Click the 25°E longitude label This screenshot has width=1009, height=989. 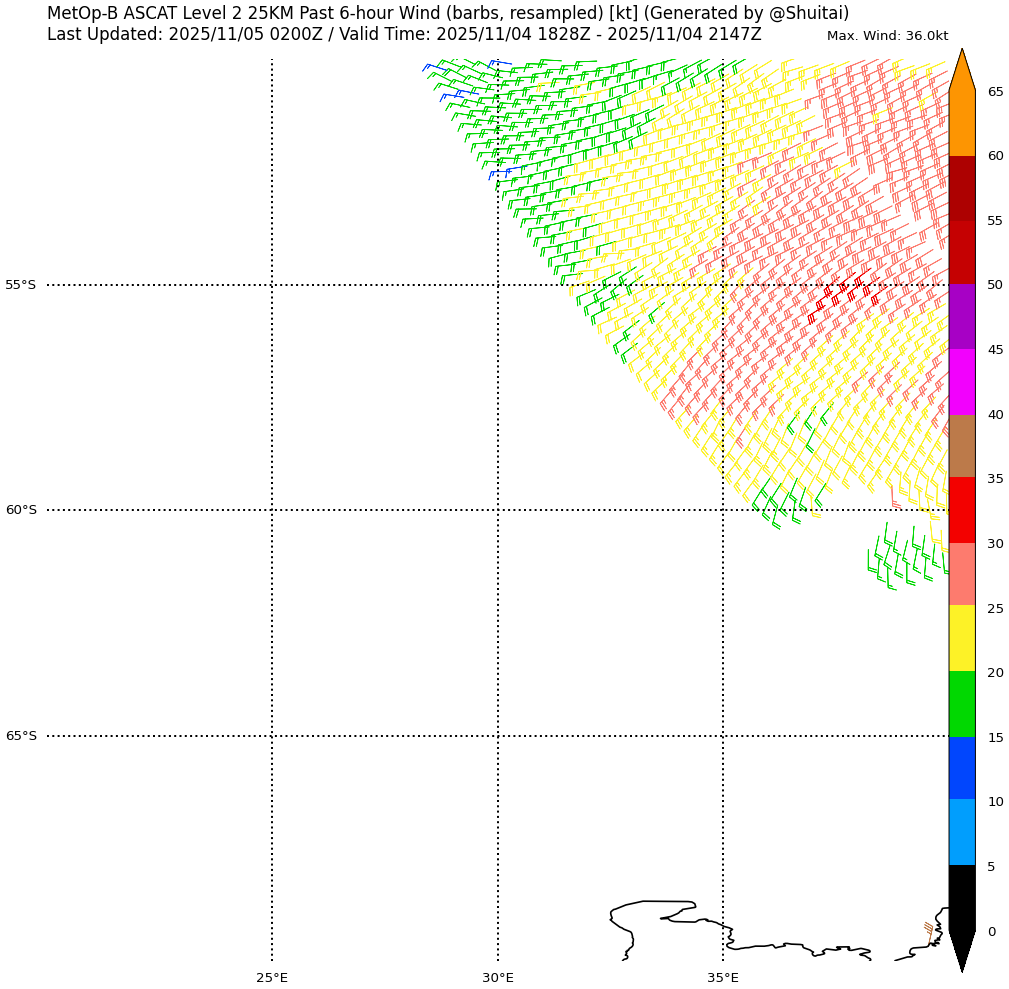click(x=271, y=977)
